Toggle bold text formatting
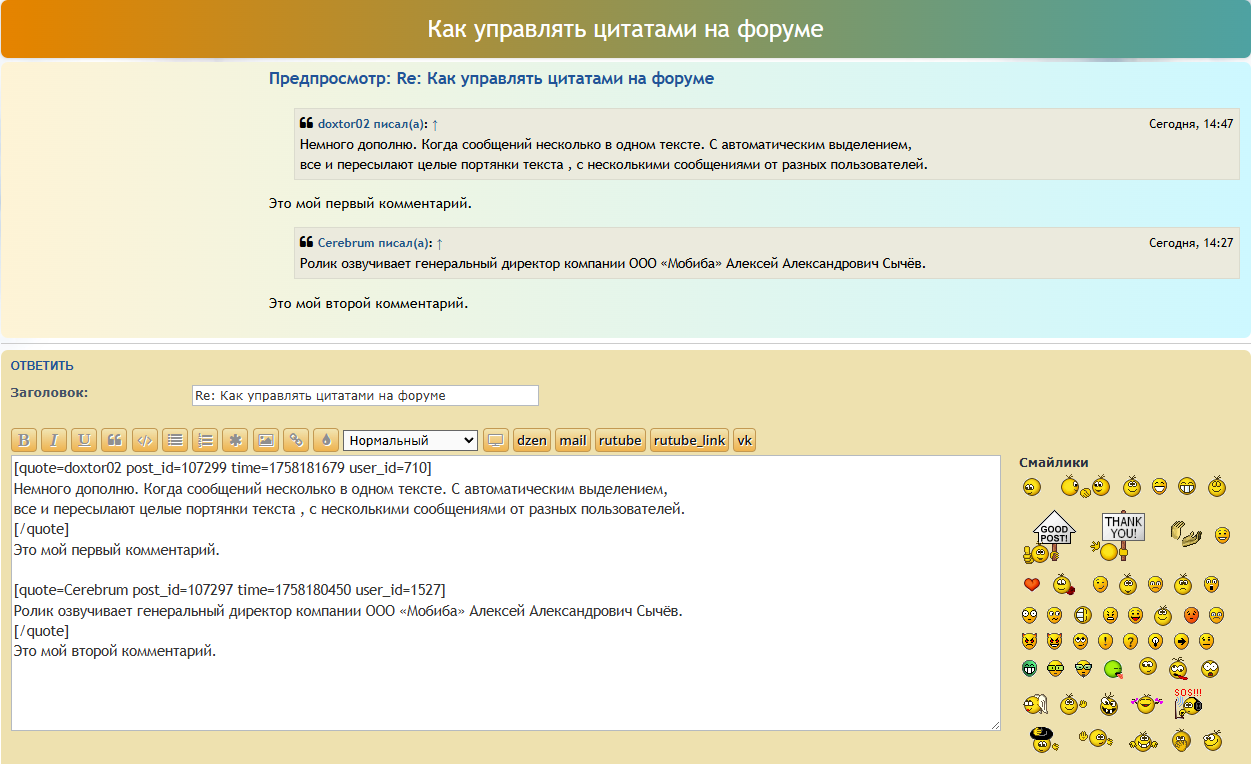This screenshot has width=1251, height=764. click(x=24, y=440)
